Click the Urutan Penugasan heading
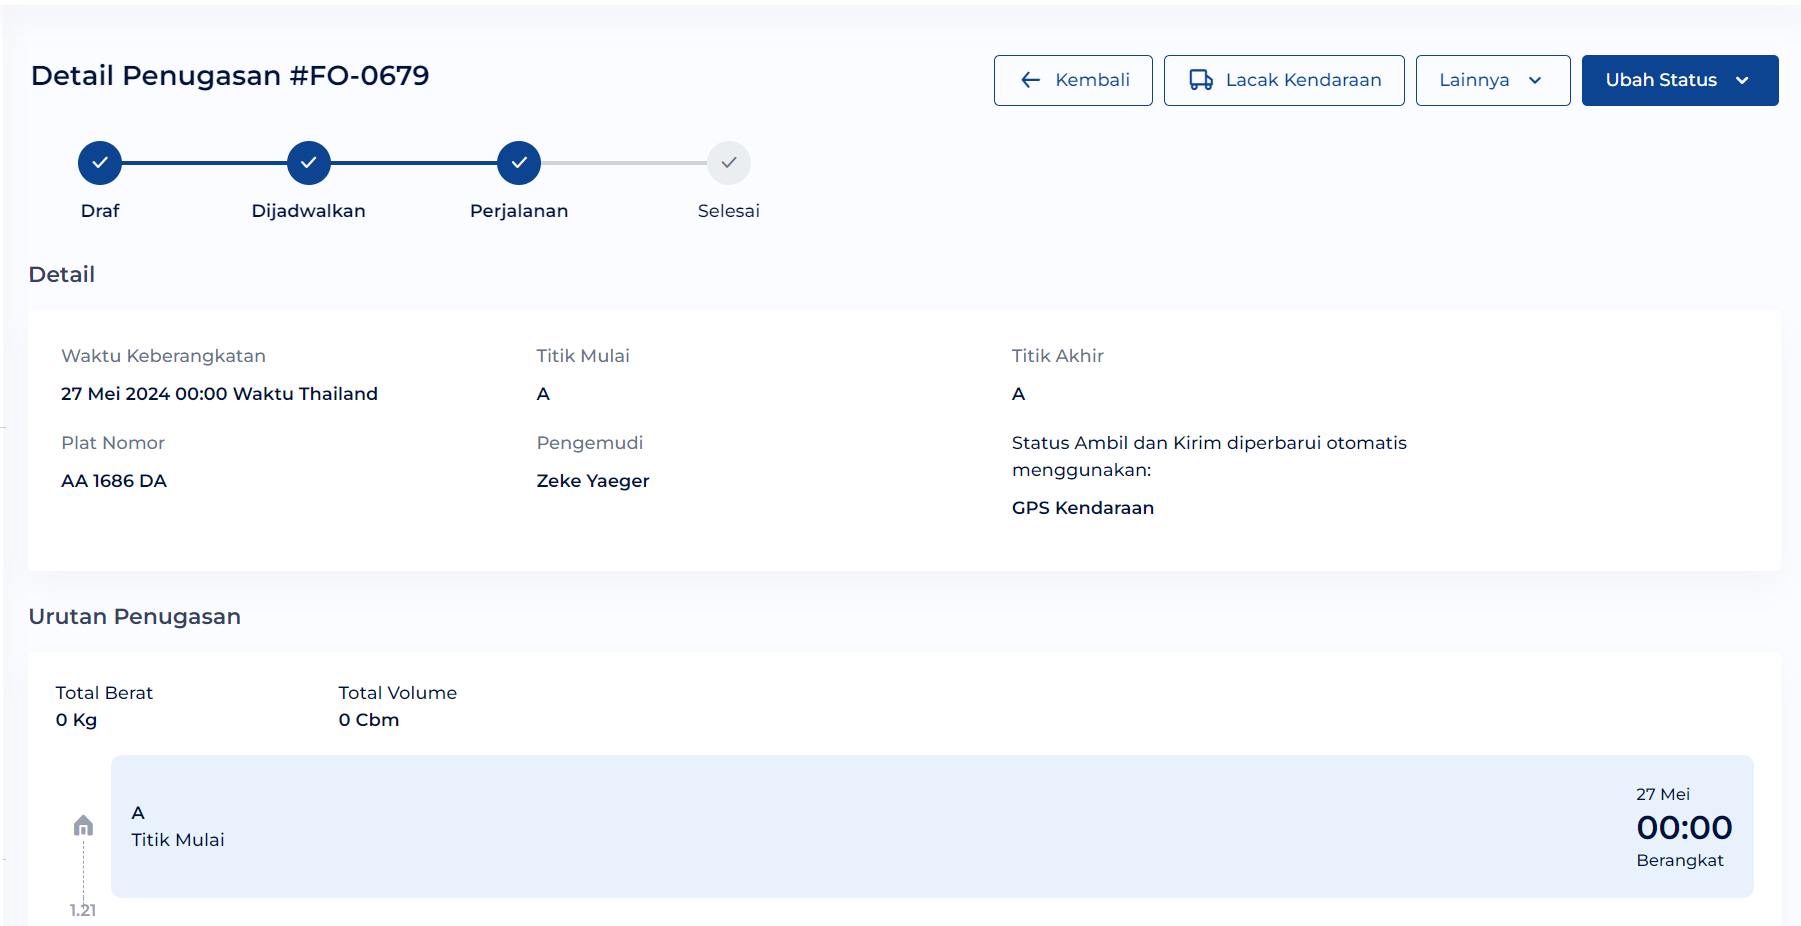The width and height of the screenshot is (1801, 926). tap(135, 617)
